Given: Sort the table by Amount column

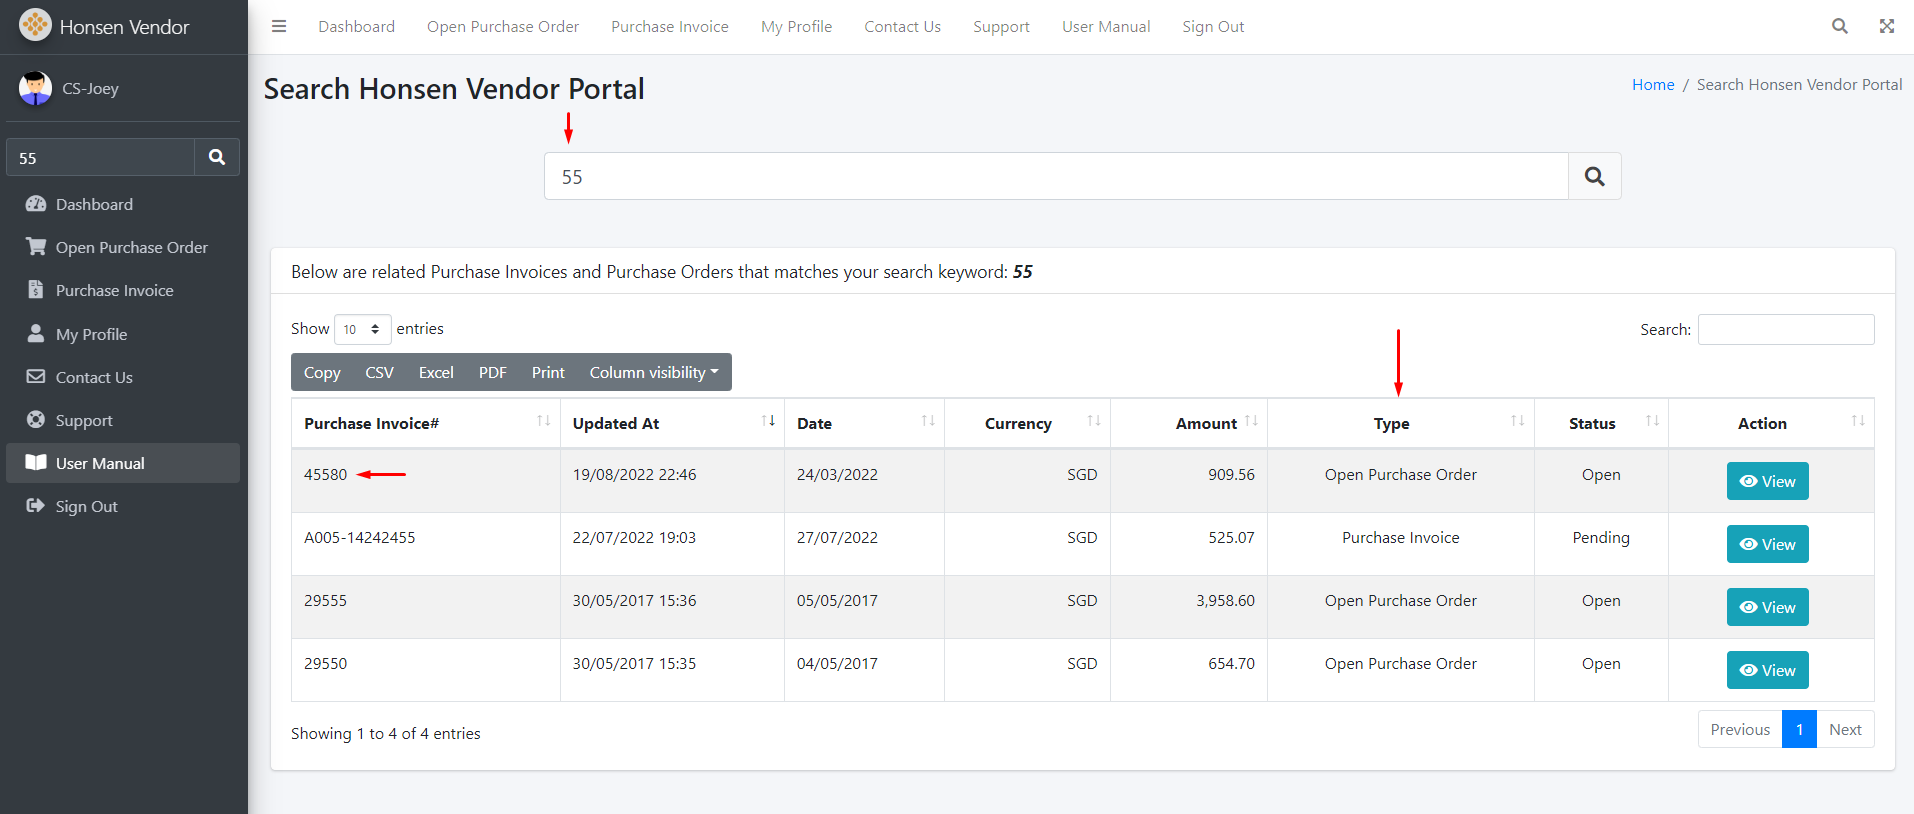Looking at the screenshot, I should pyautogui.click(x=1206, y=424).
